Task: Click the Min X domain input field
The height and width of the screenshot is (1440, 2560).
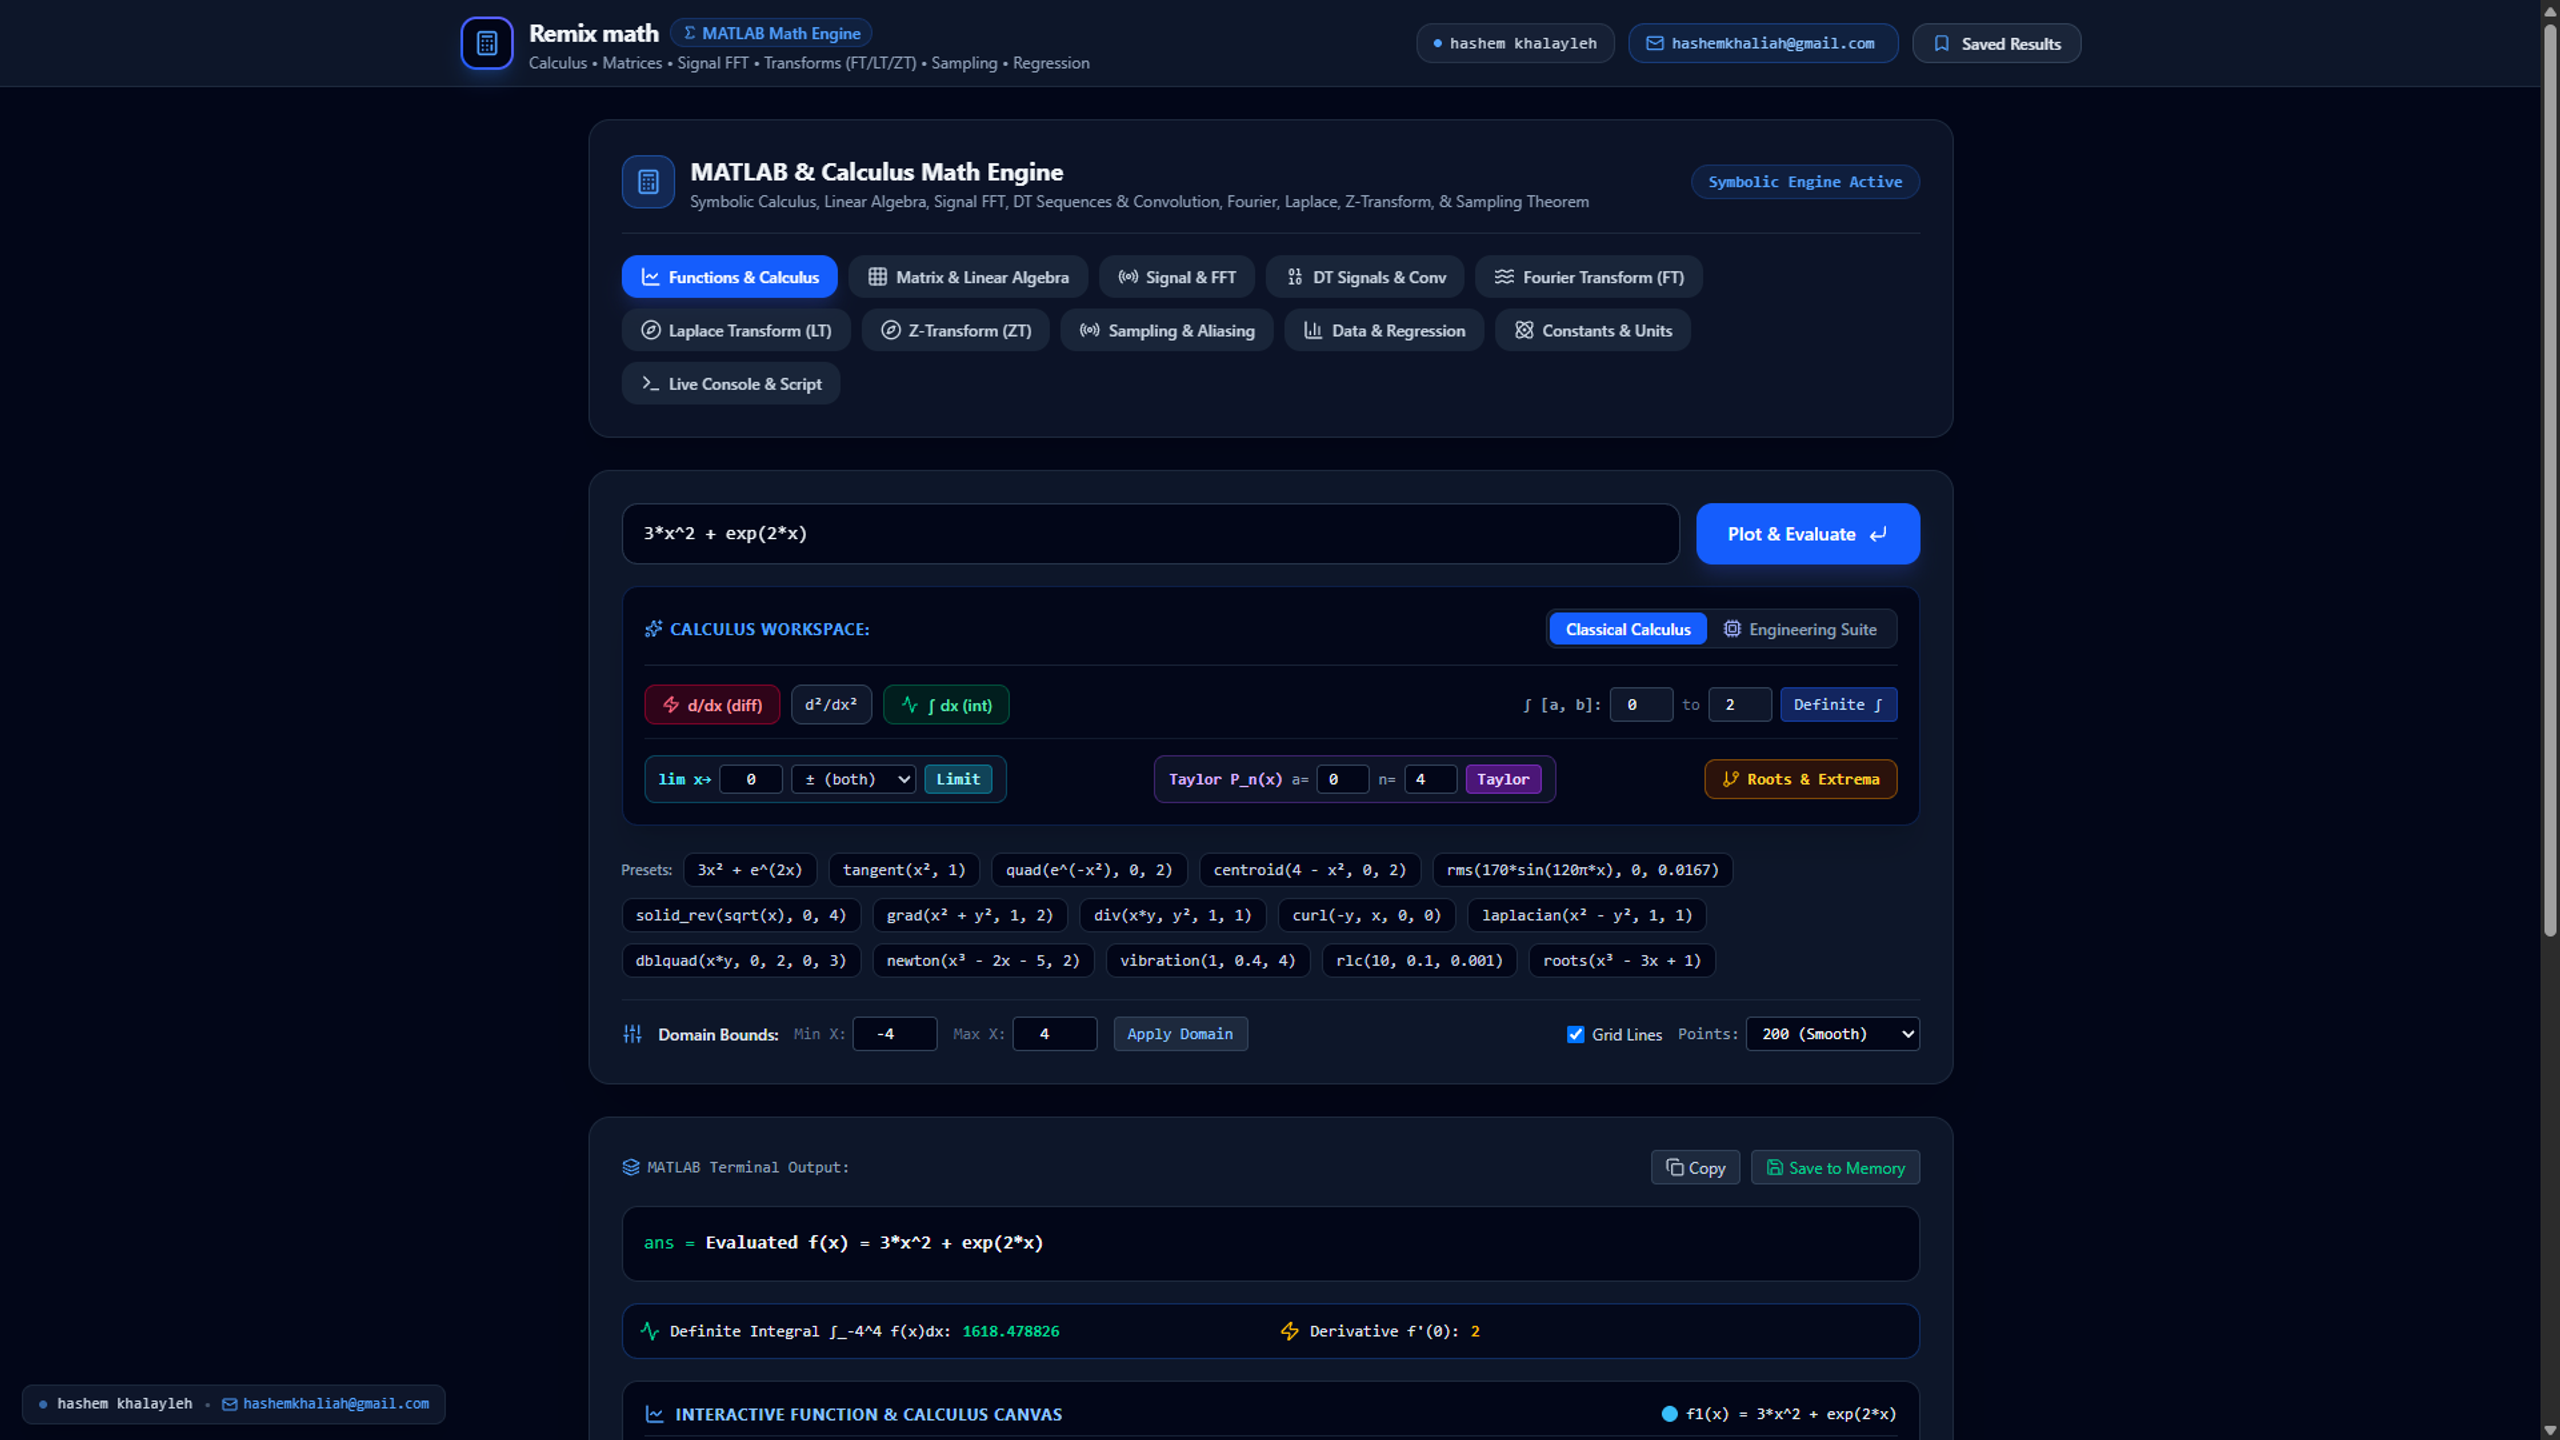Action: point(894,1034)
